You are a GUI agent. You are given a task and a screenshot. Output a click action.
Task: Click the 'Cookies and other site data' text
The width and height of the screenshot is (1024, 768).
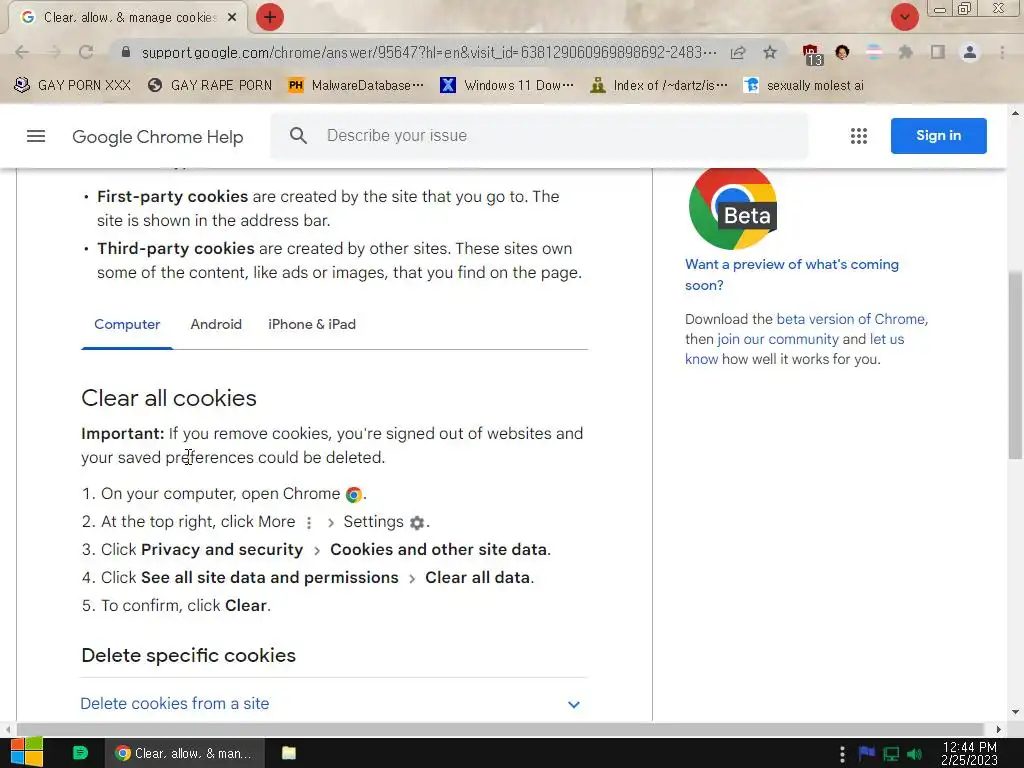[439, 550]
